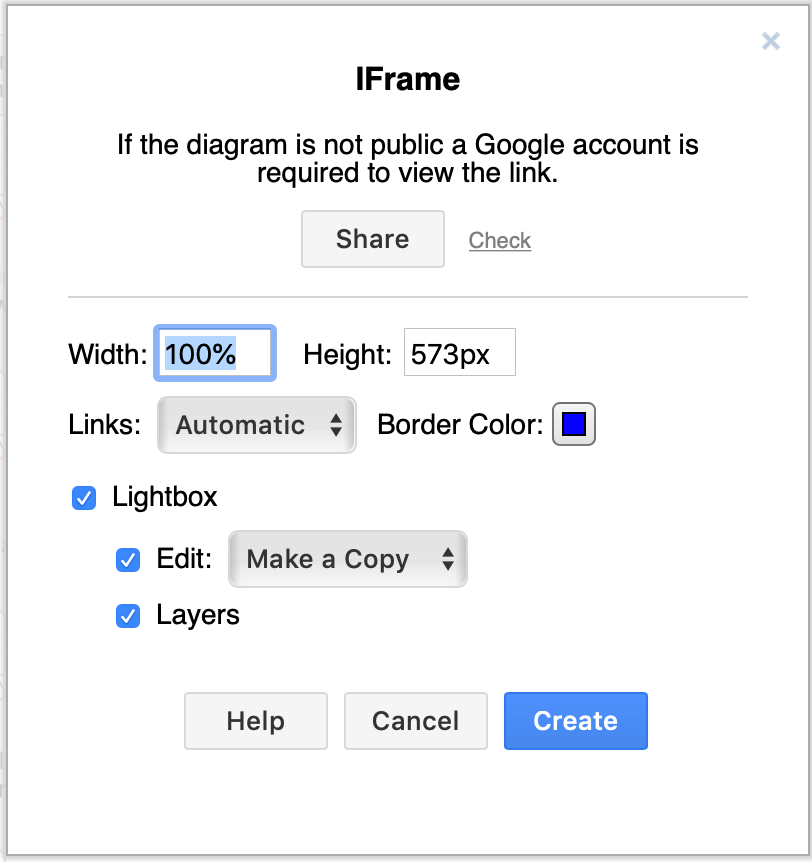Click the Share button
Screen dimensions: 812x862
(372, 239)
